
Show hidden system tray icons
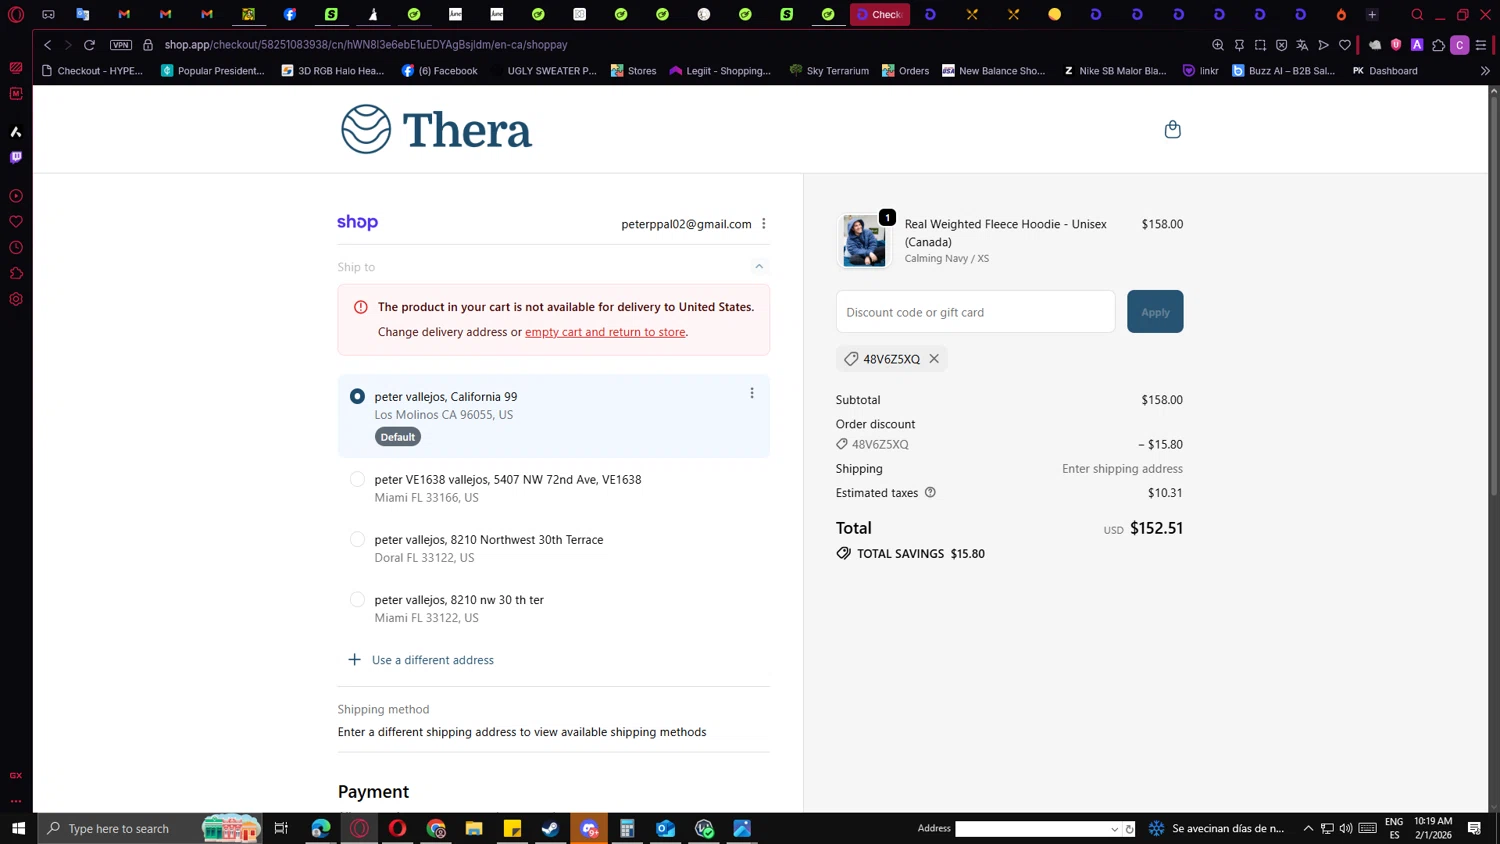pos(1308,828)
